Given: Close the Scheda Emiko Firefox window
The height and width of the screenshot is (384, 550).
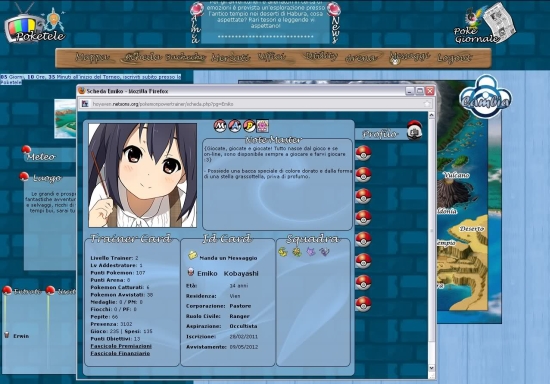Looking at the screenshot, I should pyautogui.click(x=430, y=91).
